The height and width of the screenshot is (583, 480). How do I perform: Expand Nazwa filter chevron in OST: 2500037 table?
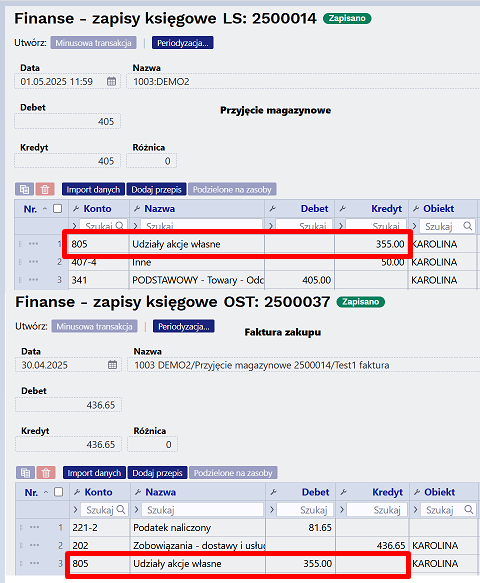pyautogui.click(x=136, y=509)
